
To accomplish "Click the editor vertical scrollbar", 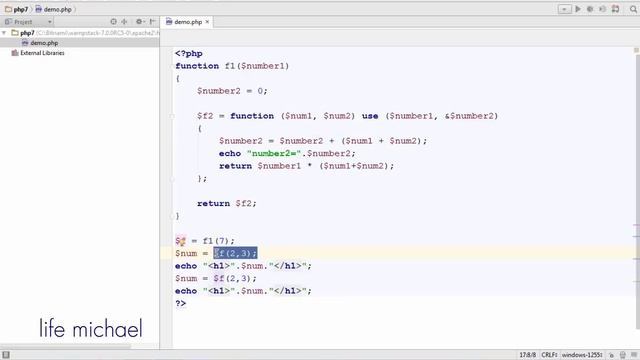I will pos(637,192).
